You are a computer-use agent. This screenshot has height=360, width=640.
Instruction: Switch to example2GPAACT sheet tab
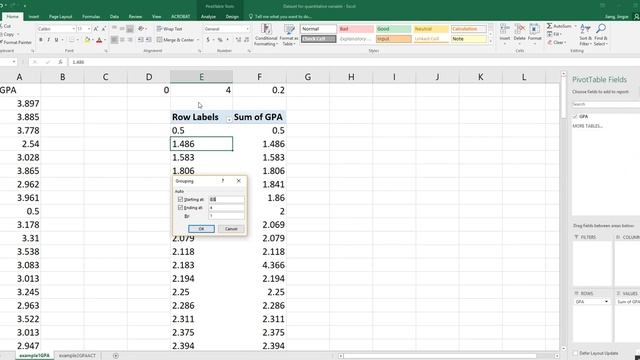point(77,356)
